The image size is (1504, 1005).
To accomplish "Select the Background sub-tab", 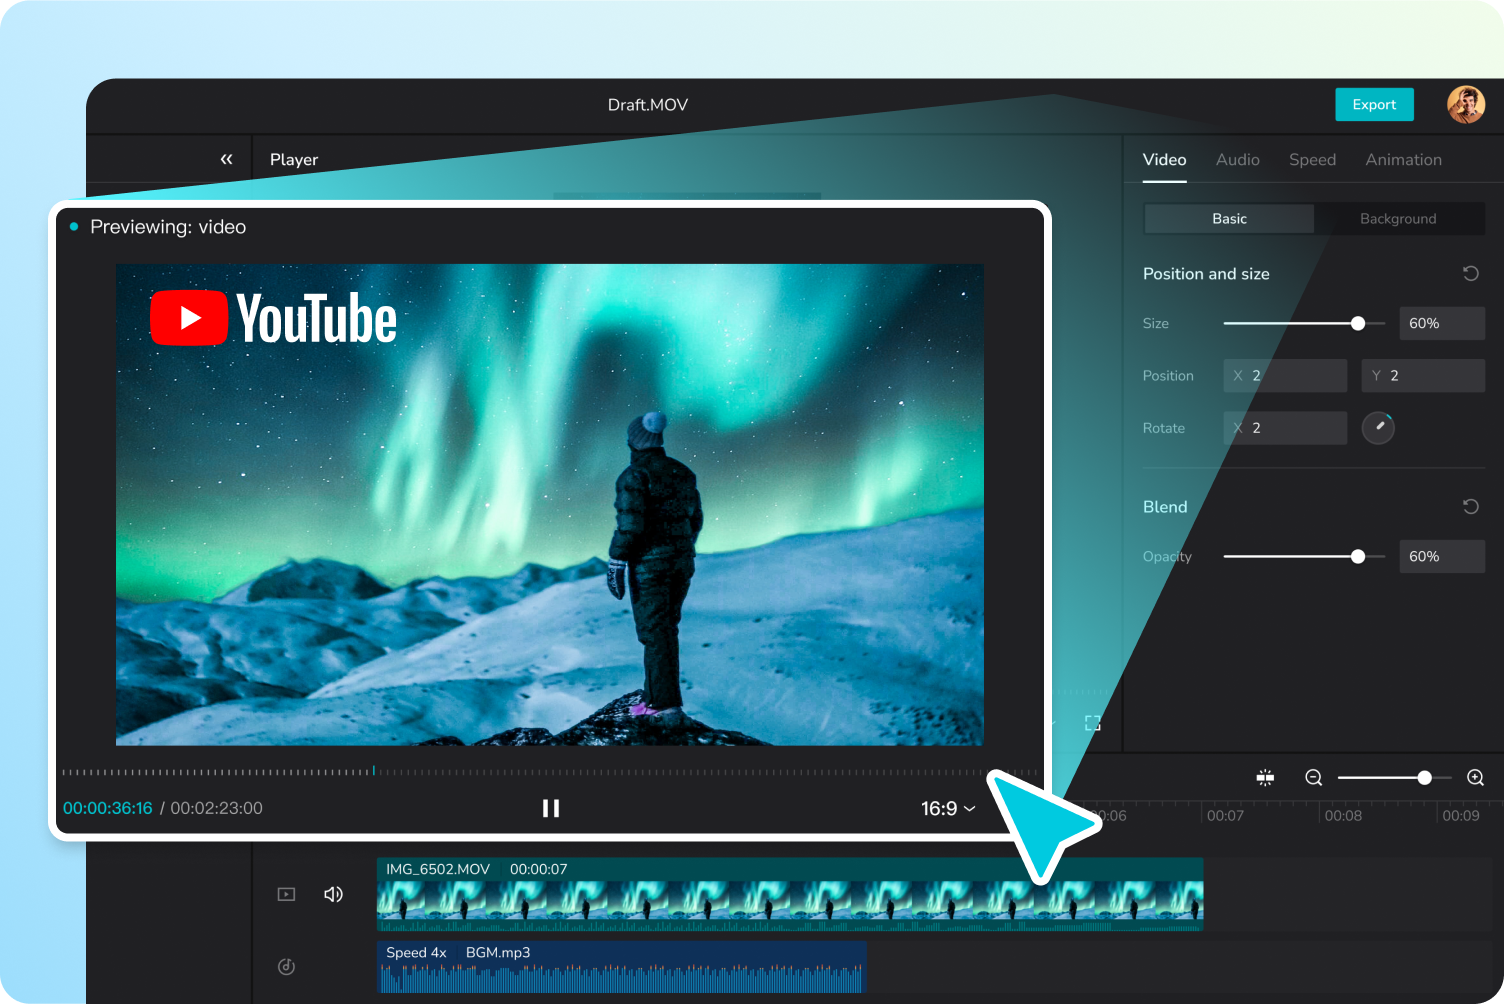I will pyautogui.click(x=1398, y=219).
